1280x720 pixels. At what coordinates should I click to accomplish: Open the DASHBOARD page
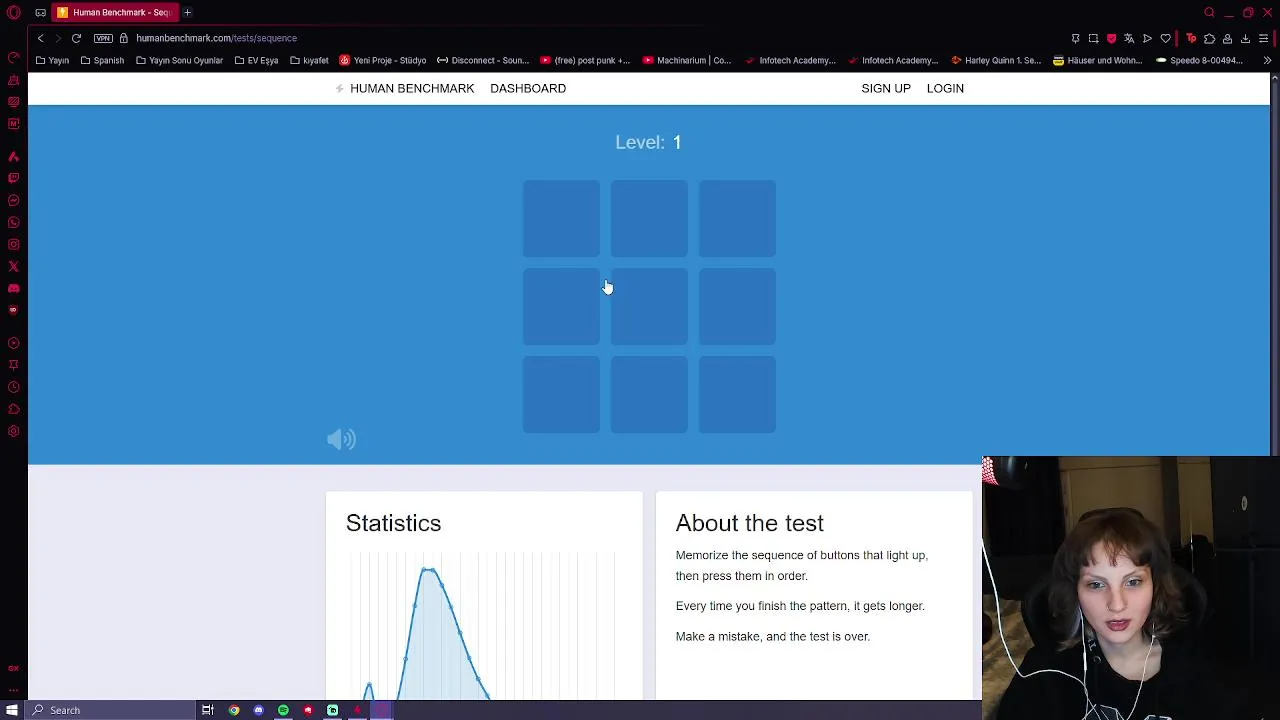click(528, 89)
